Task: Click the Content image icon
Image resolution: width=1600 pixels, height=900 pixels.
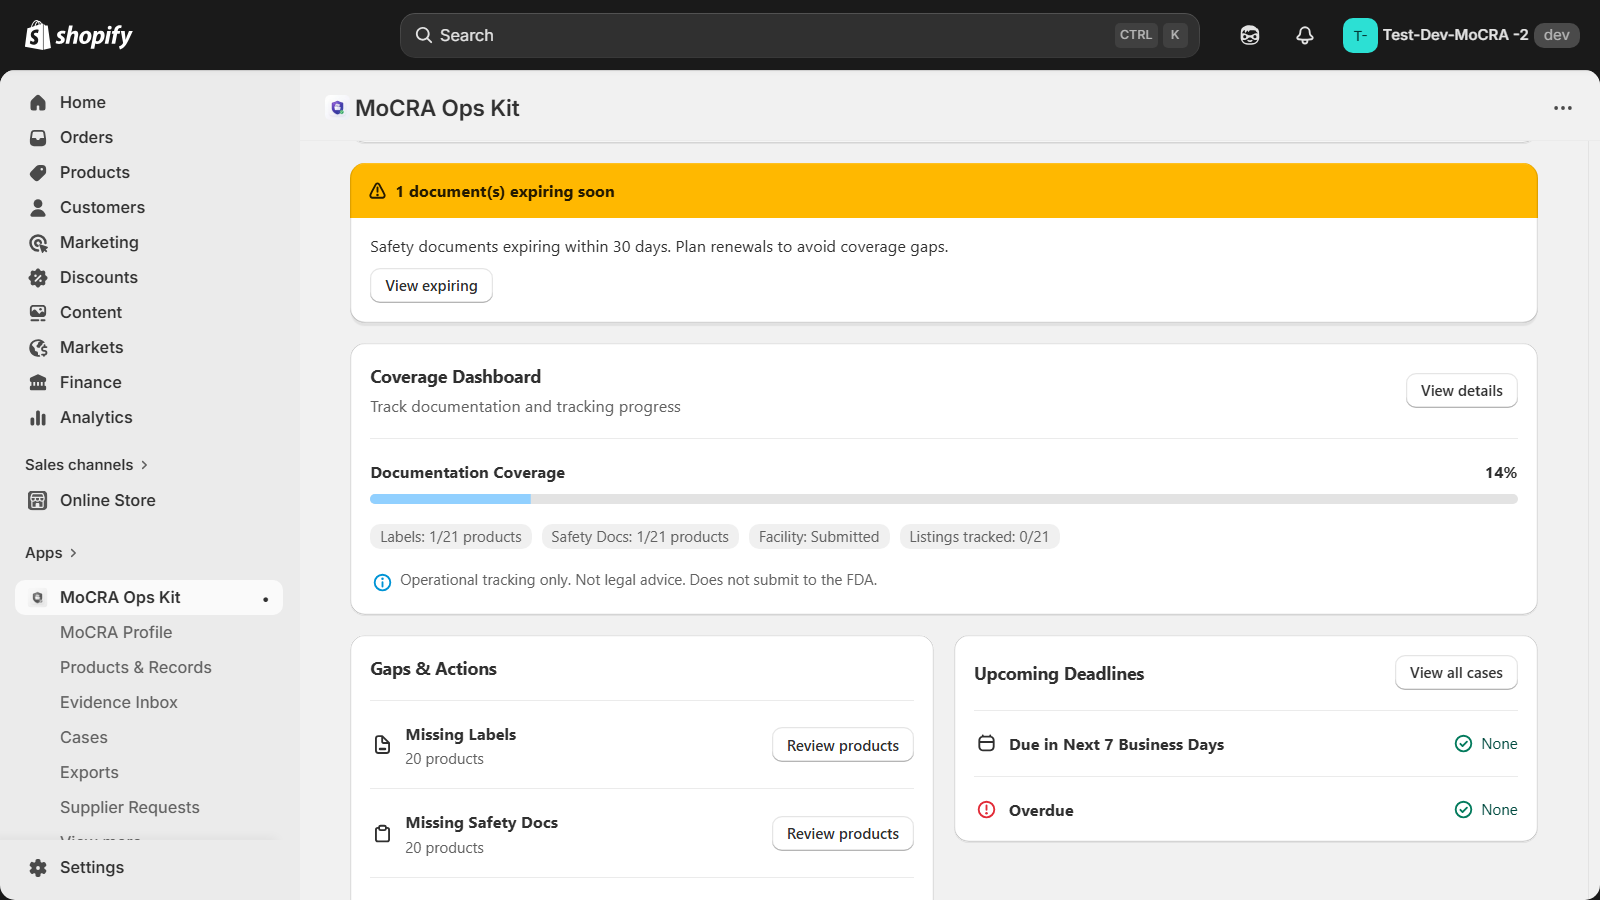Action: 38,312
